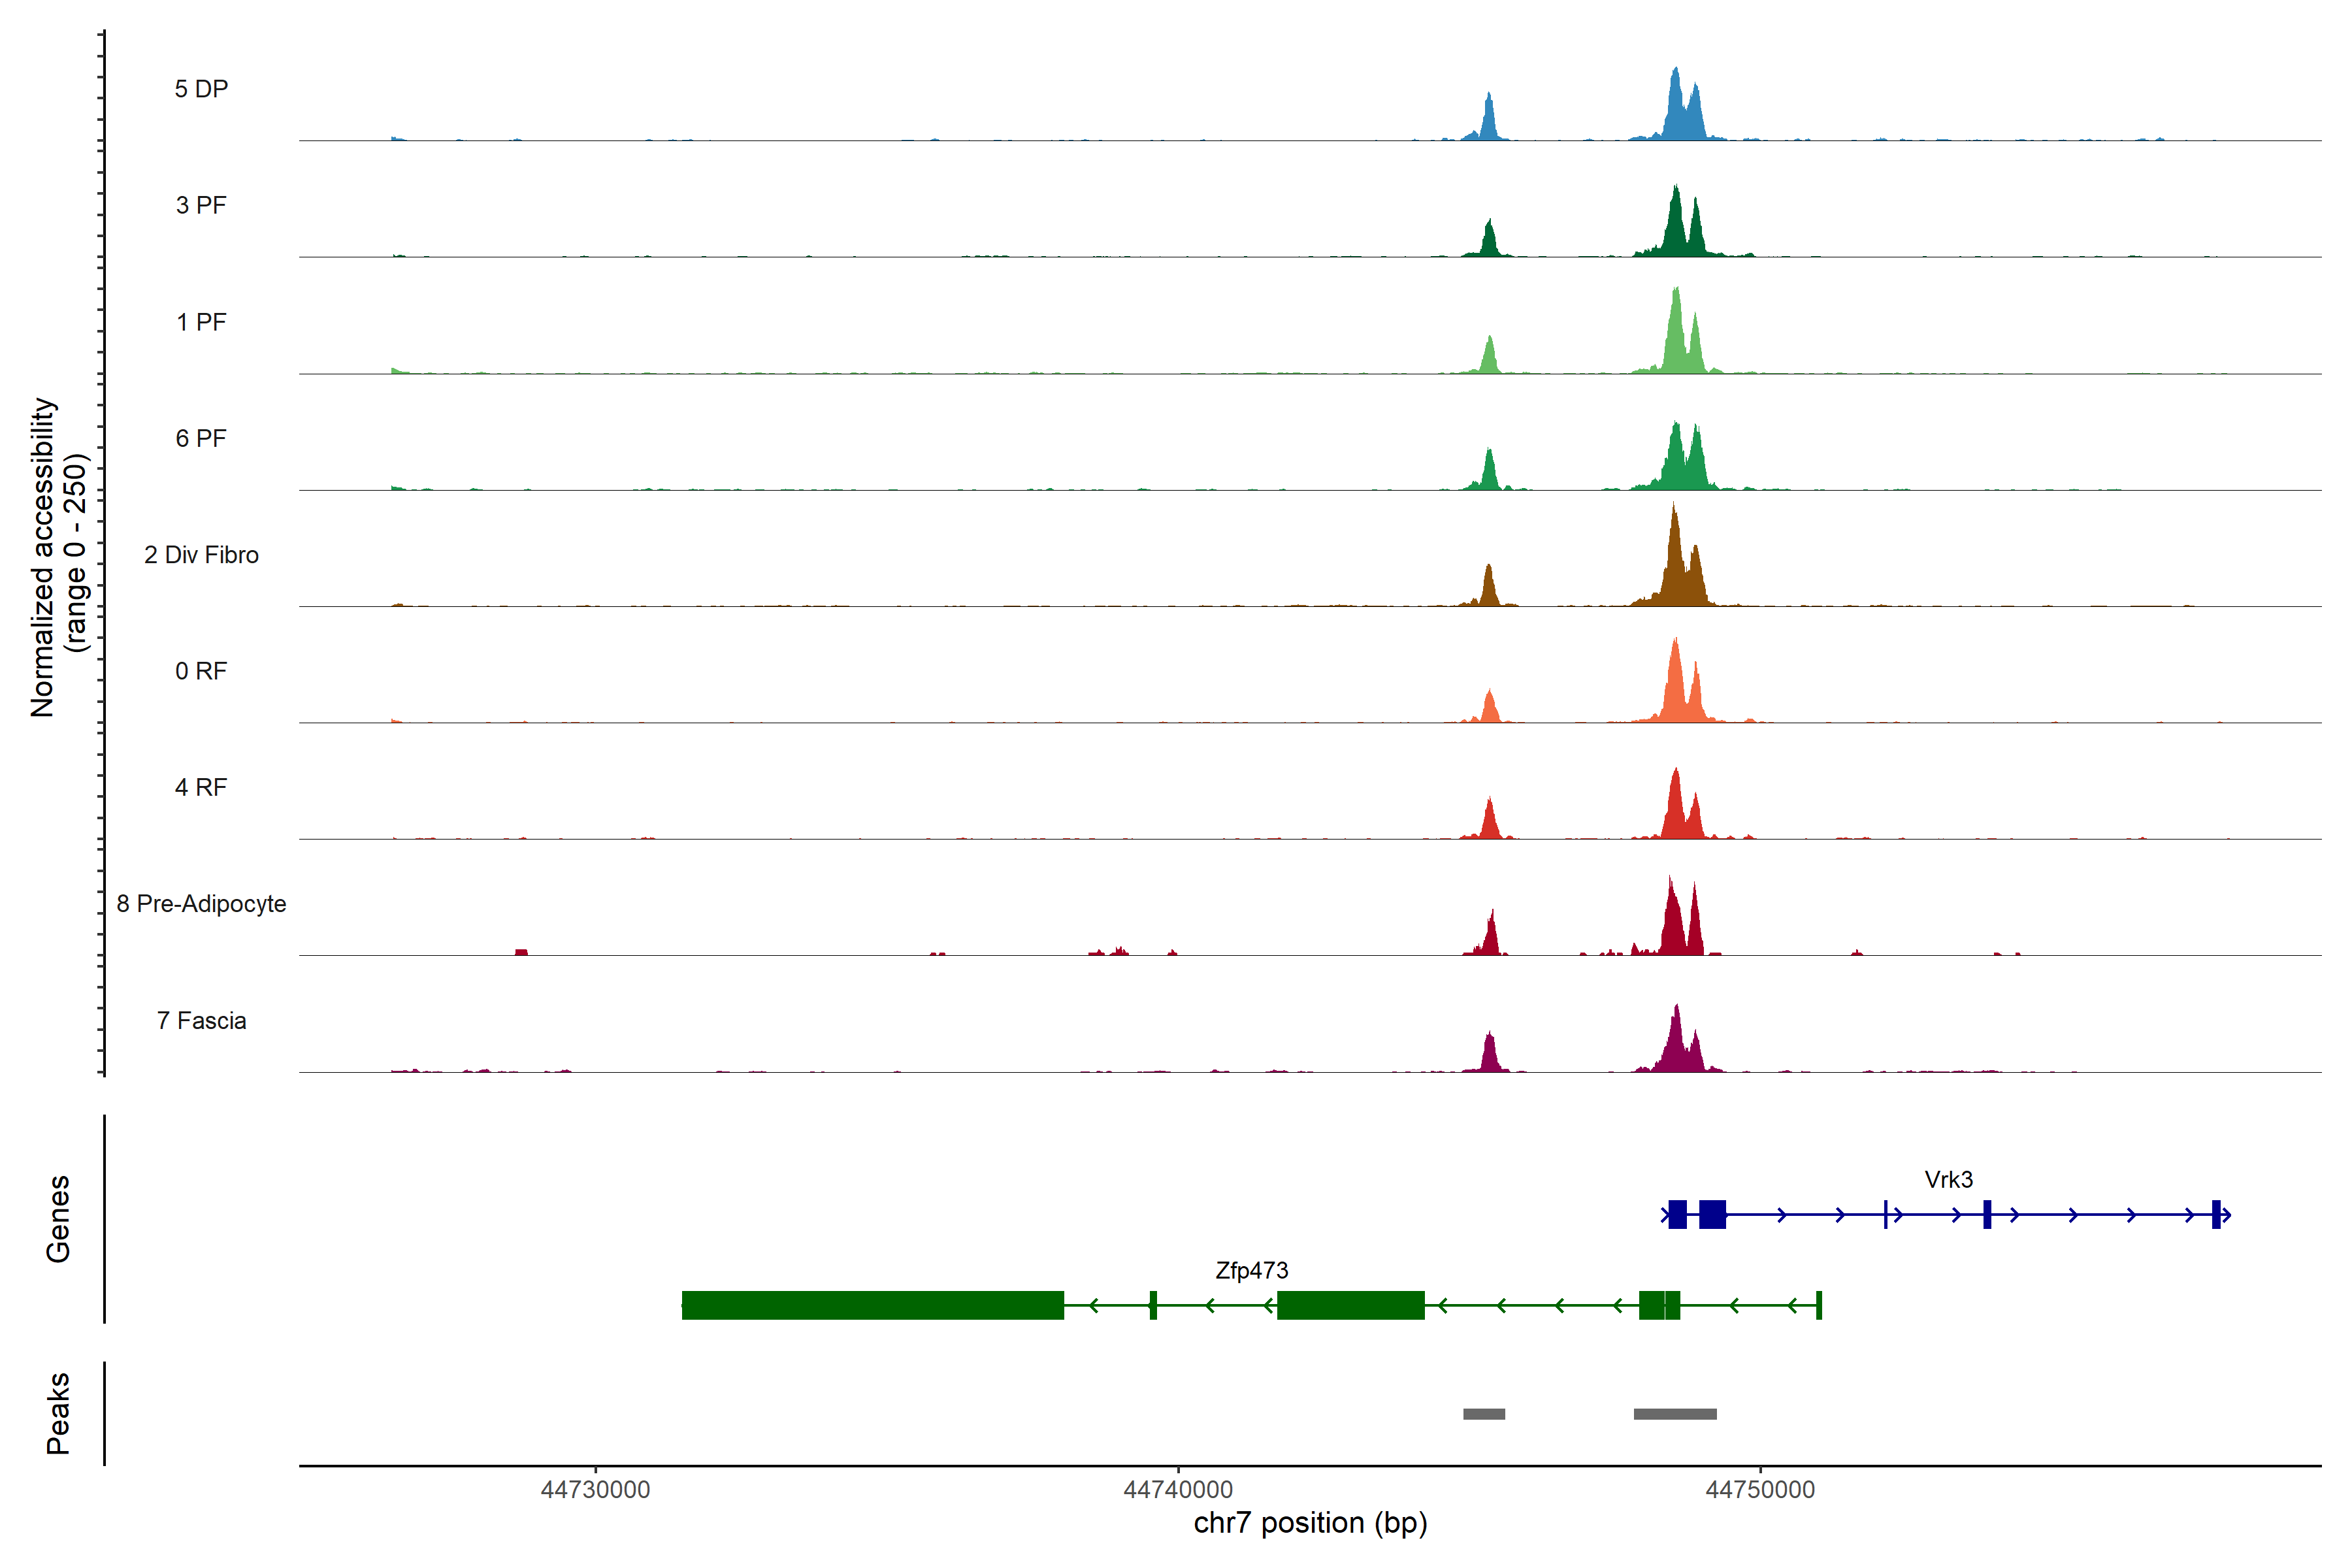
Task: Click the wider right gray peak bar
Action: [1675, 1414]
